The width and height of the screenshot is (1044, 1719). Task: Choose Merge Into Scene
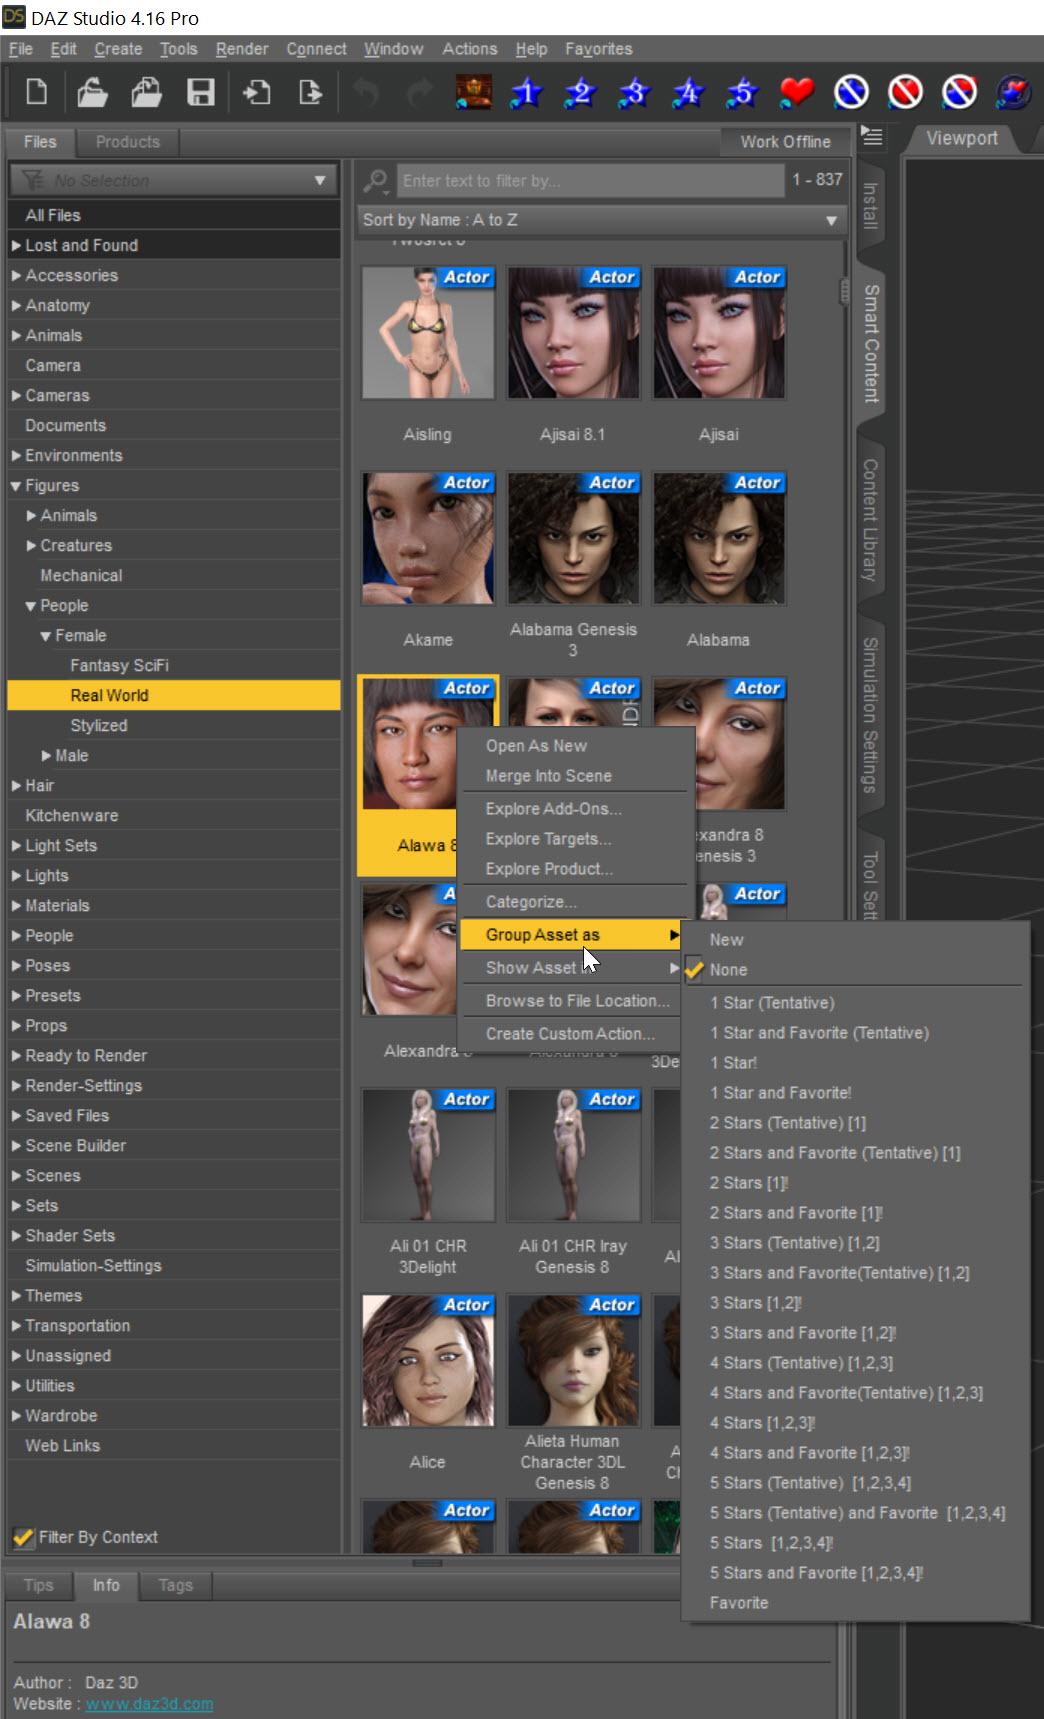point(548,776)
